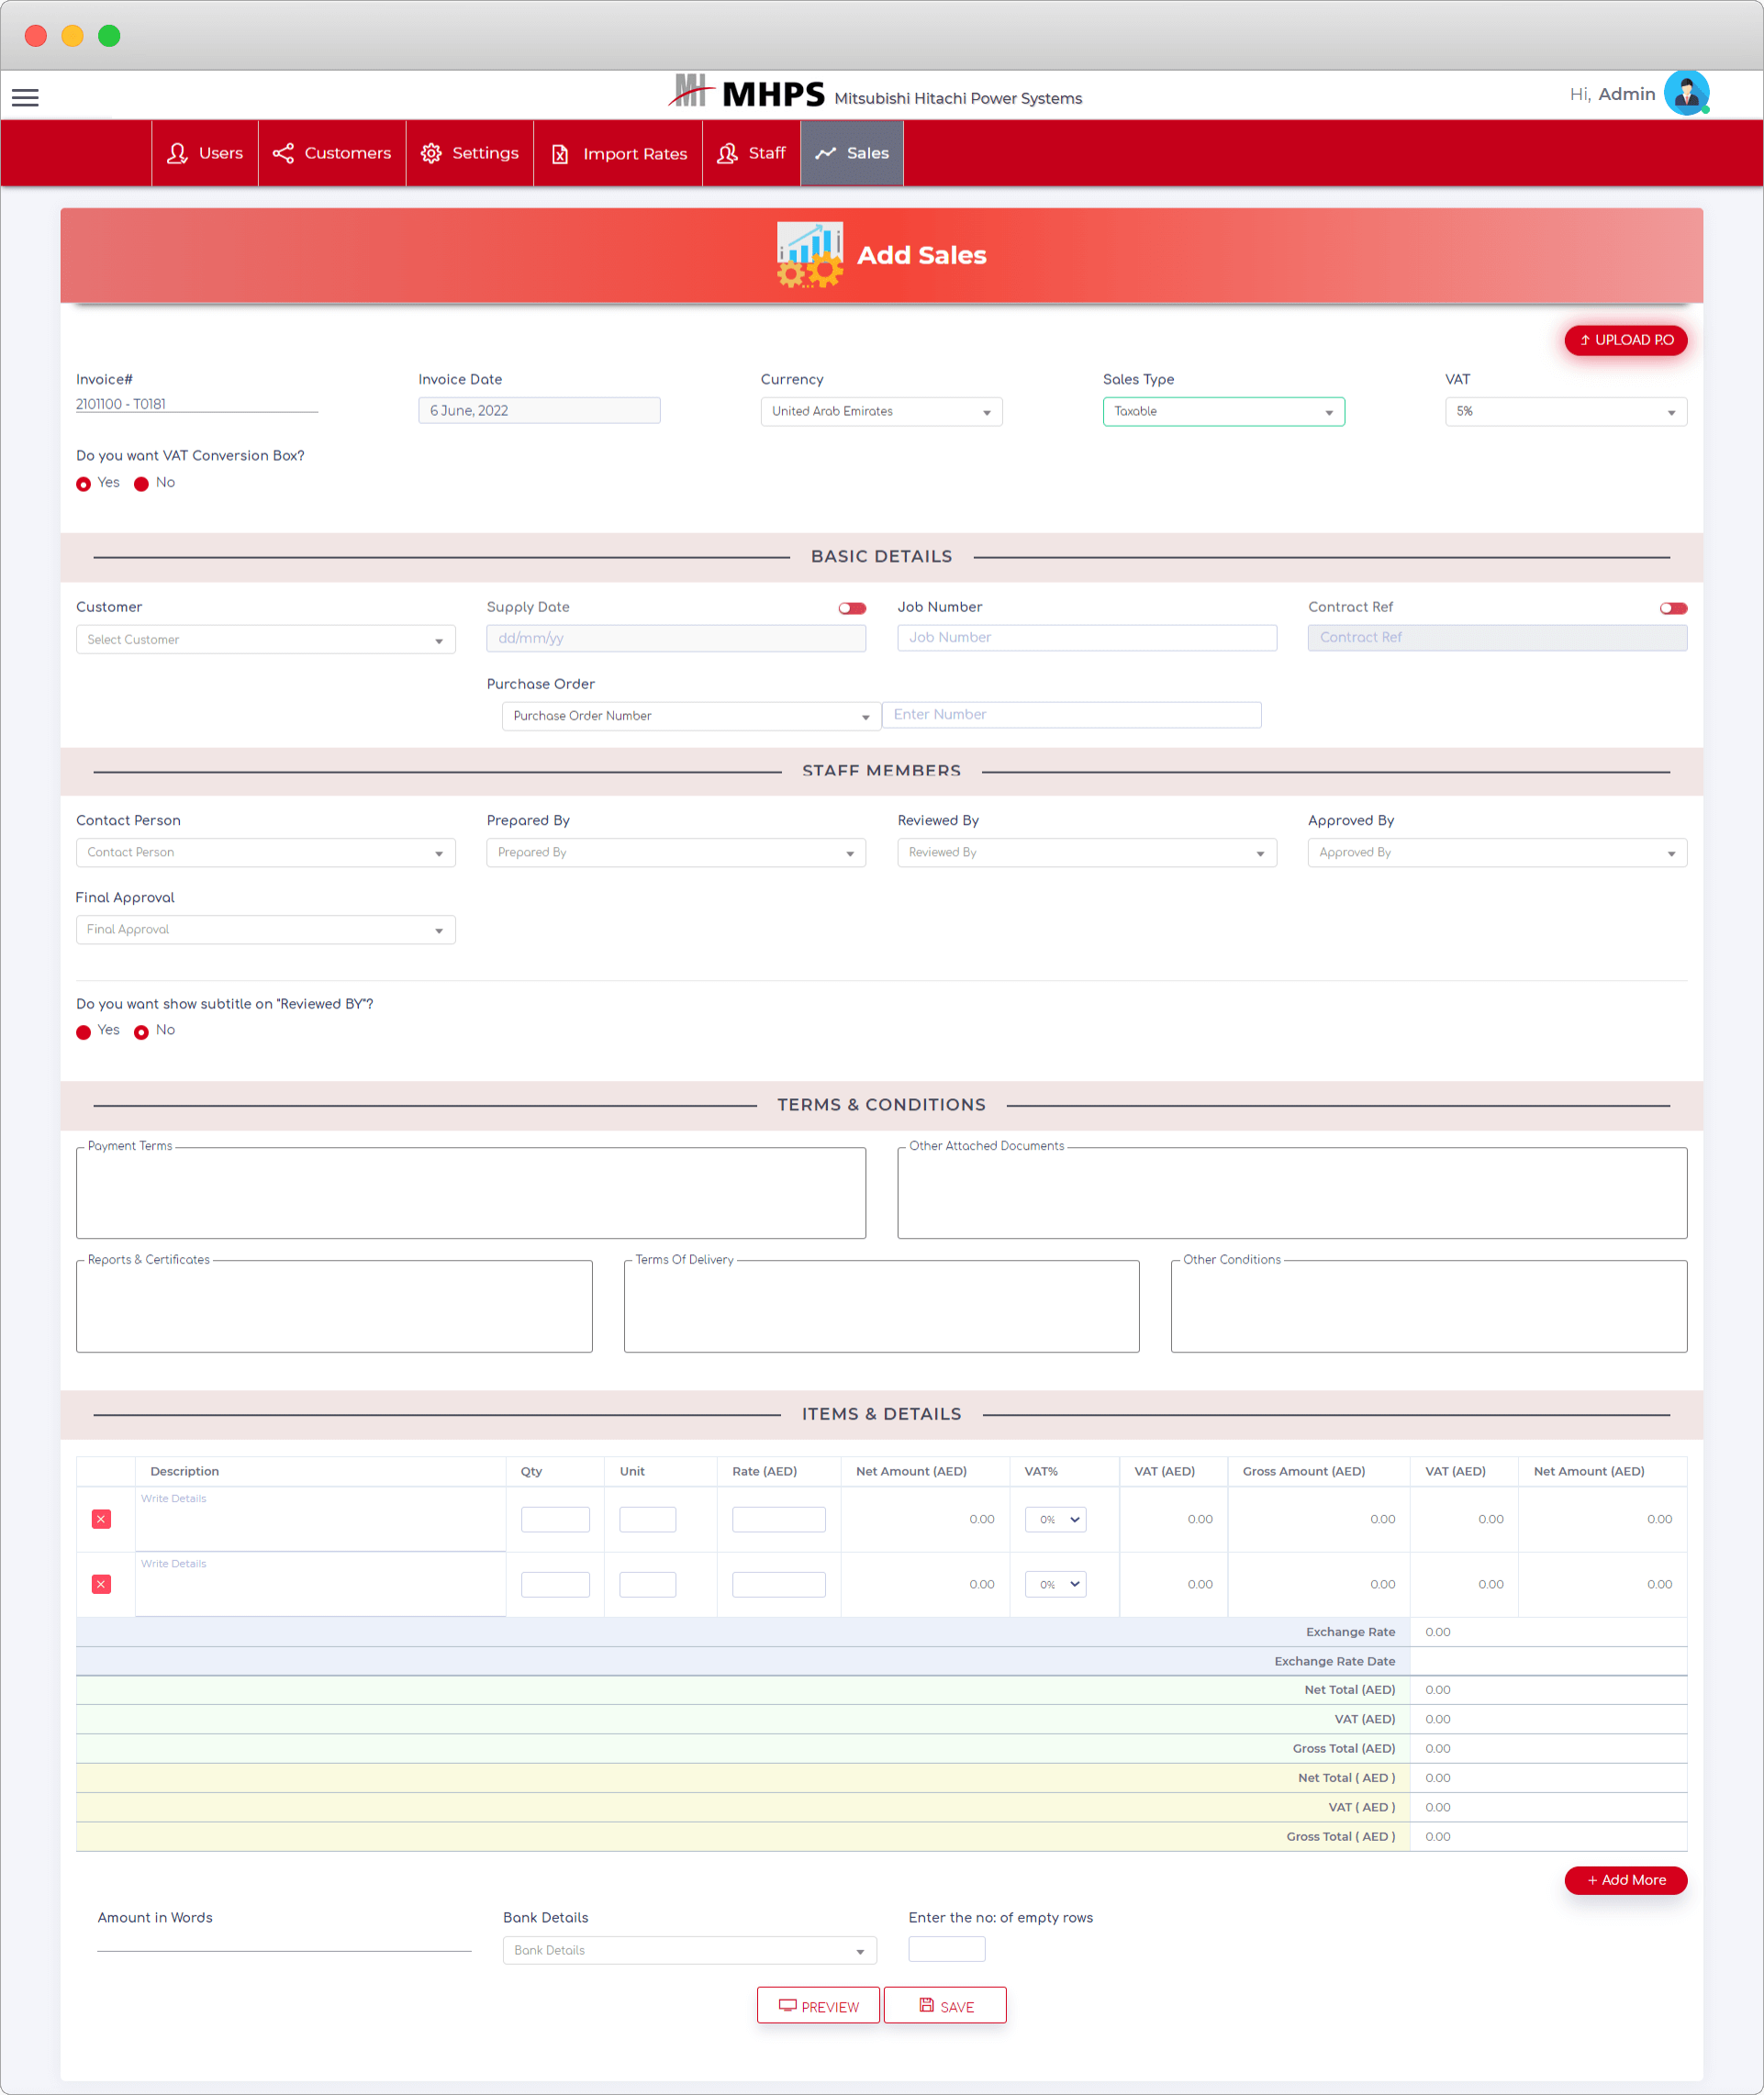Click the second row Unit field
Viewport: 1764px width, 2095px height.
click(x=647, y=1585)
